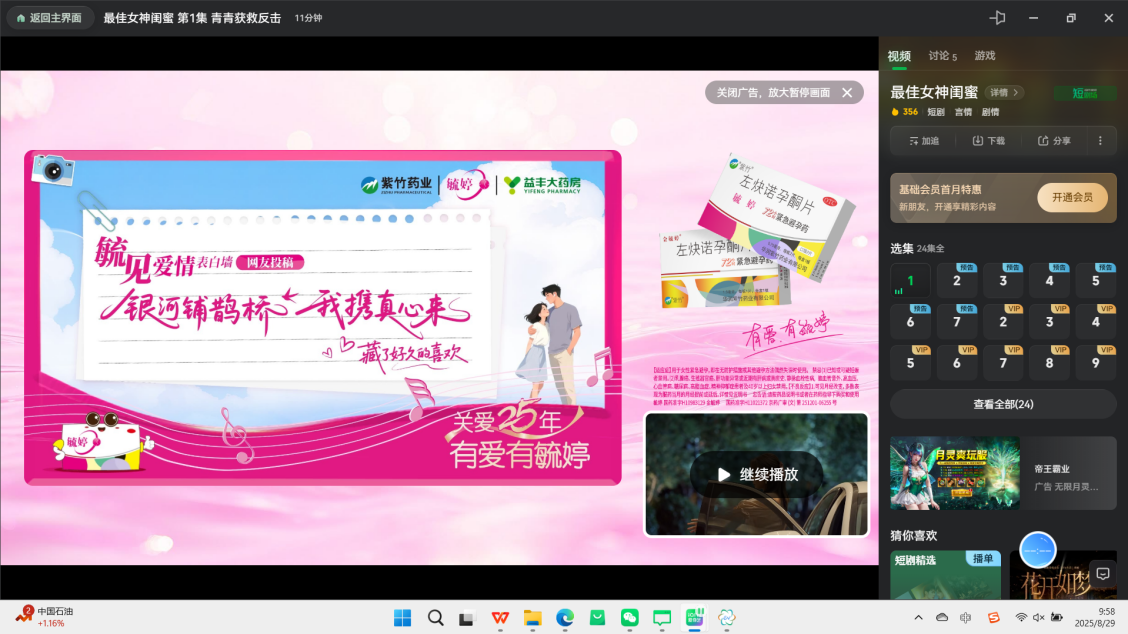Open the 帝王霸业 game ad thumbnail
This screenshot has height=634, width=1128.
[954, 473]
